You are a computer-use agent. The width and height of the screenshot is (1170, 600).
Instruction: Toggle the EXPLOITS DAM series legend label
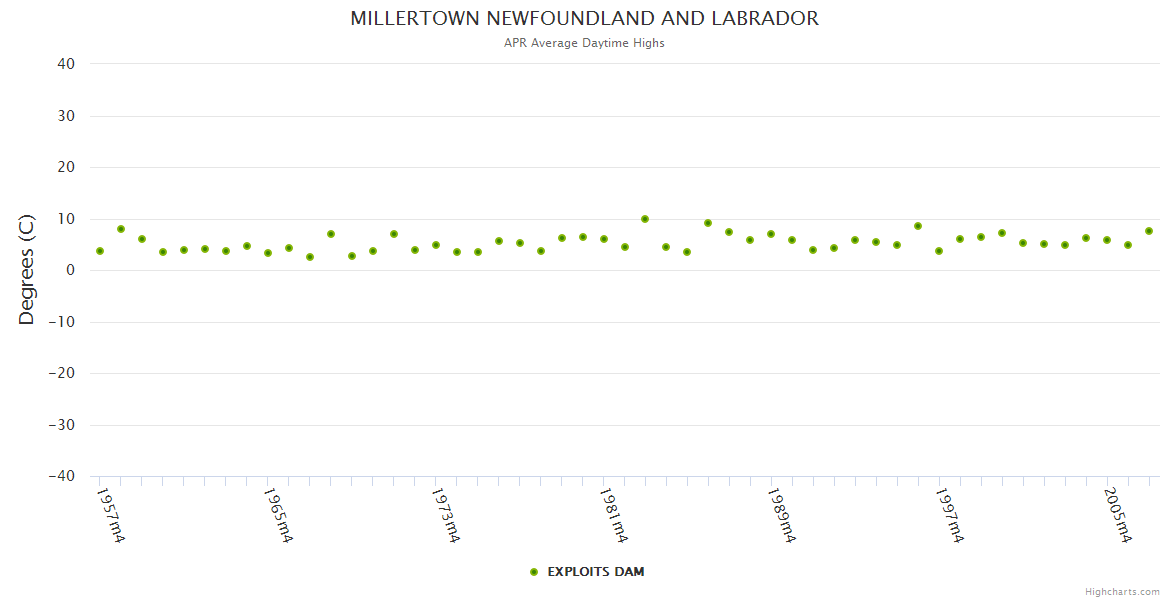tap(595, 572)
